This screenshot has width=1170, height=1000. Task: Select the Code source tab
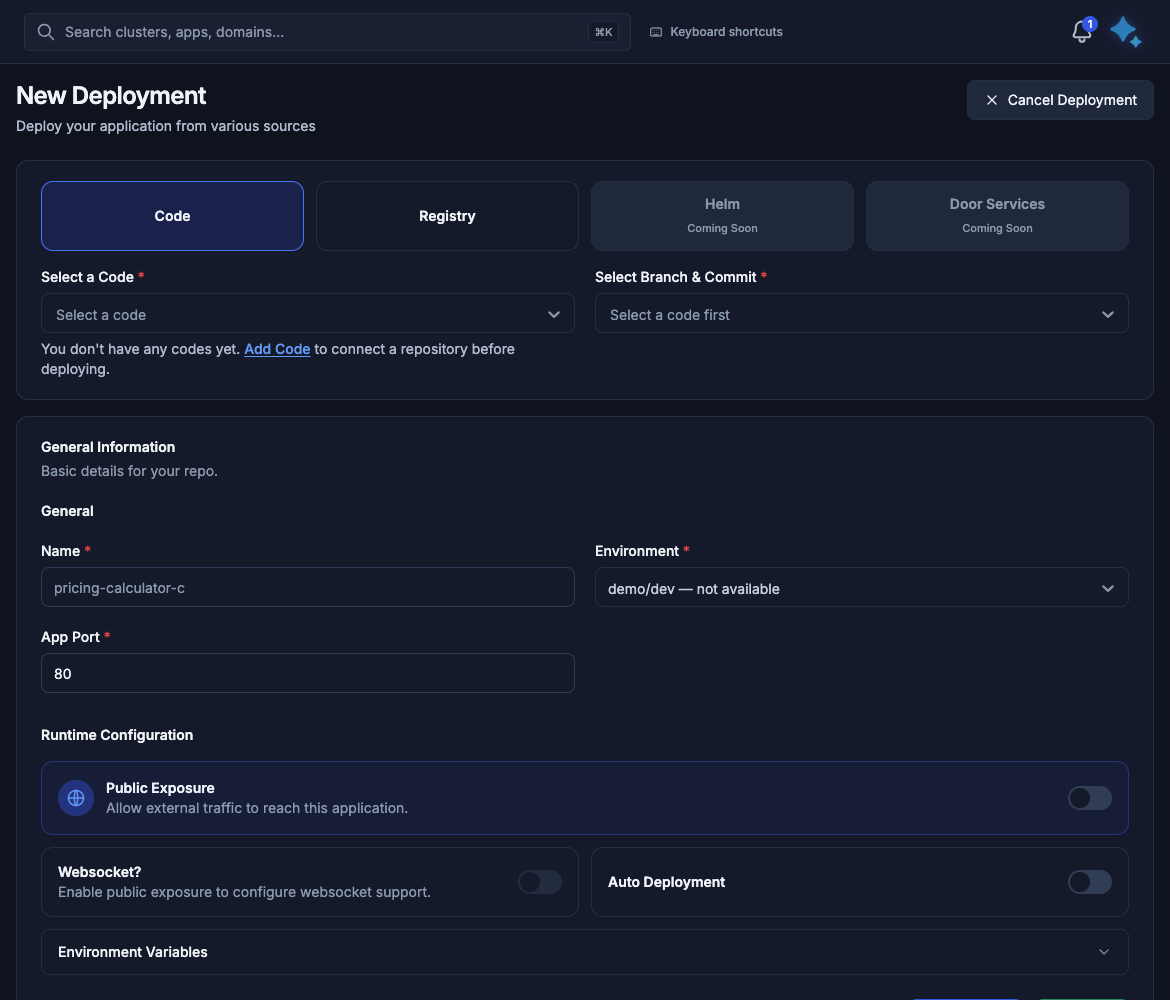click(172, 216)
